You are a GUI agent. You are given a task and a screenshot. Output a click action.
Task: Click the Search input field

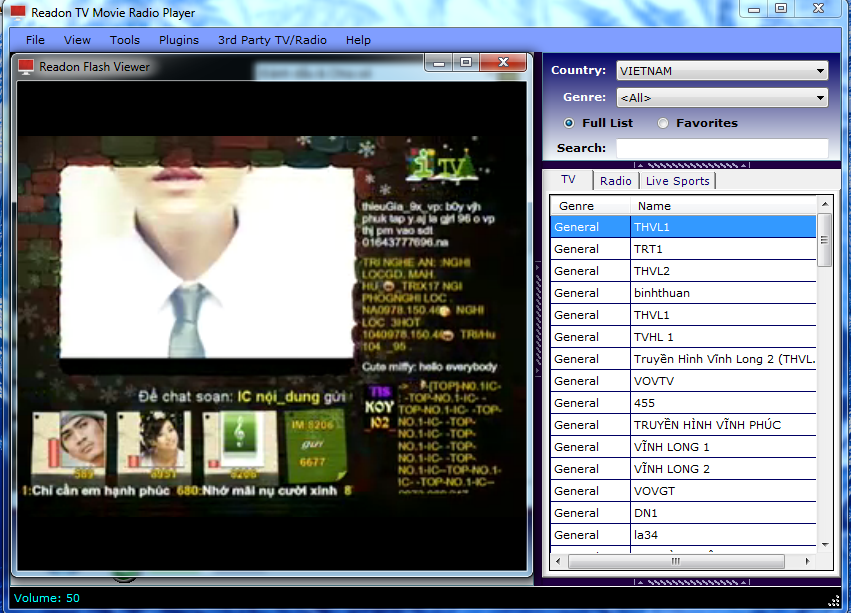(722, 148)
